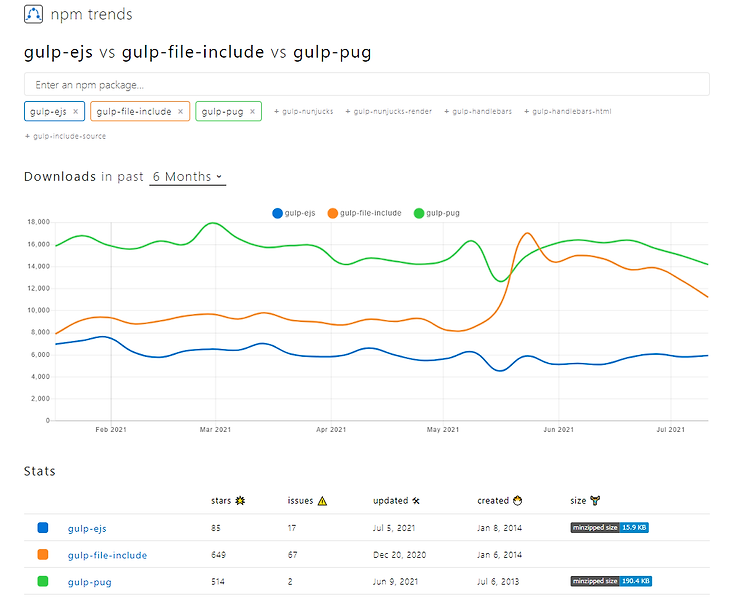
Task: Click the 'size' column header text
Action: click(x=578, y=501)
